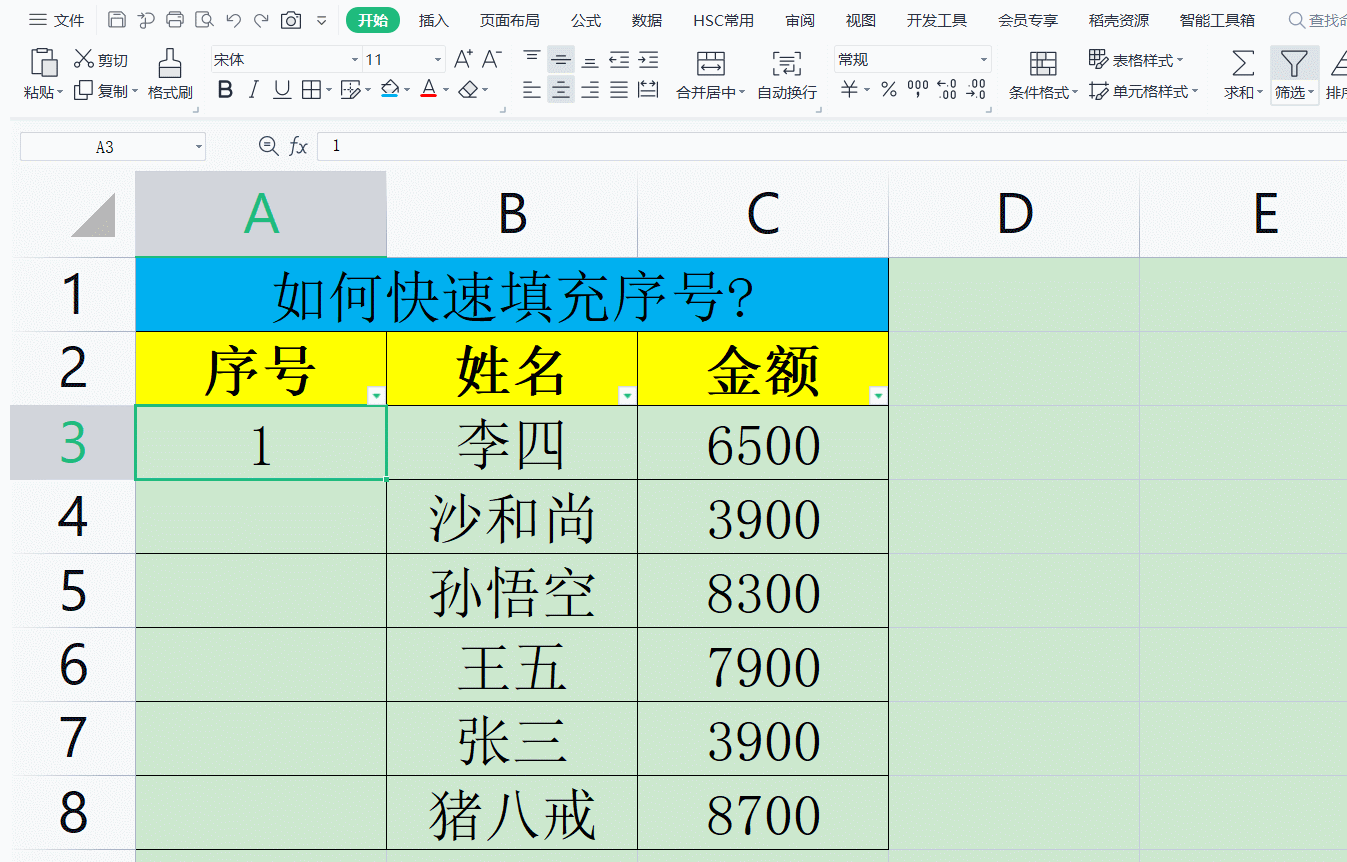
Task: Align text to the right
Action: 590,91
